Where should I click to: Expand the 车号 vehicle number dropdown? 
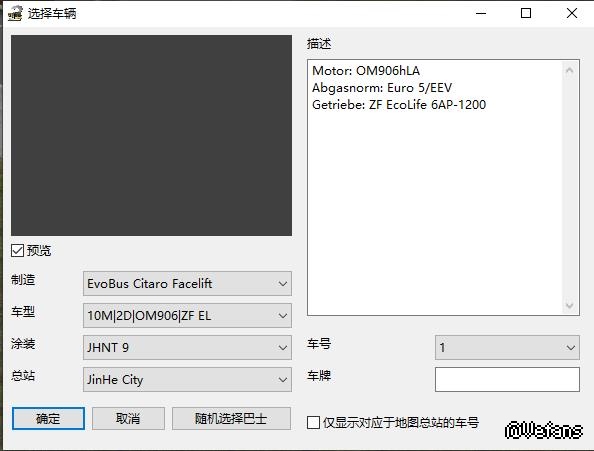click(507, 347)
